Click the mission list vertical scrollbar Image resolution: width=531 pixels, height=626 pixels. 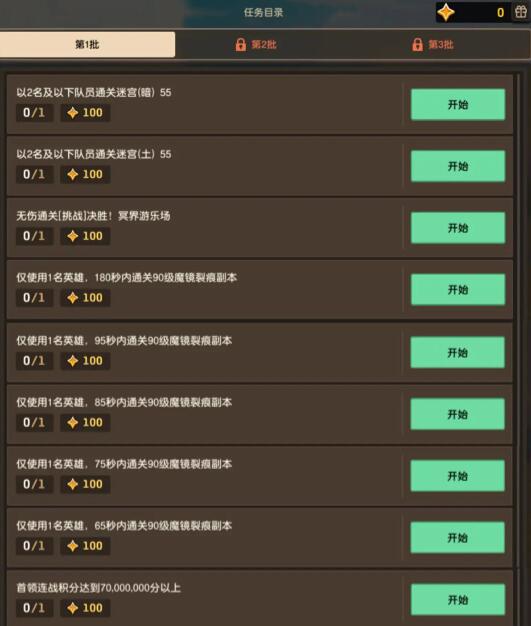pos(518,319)
